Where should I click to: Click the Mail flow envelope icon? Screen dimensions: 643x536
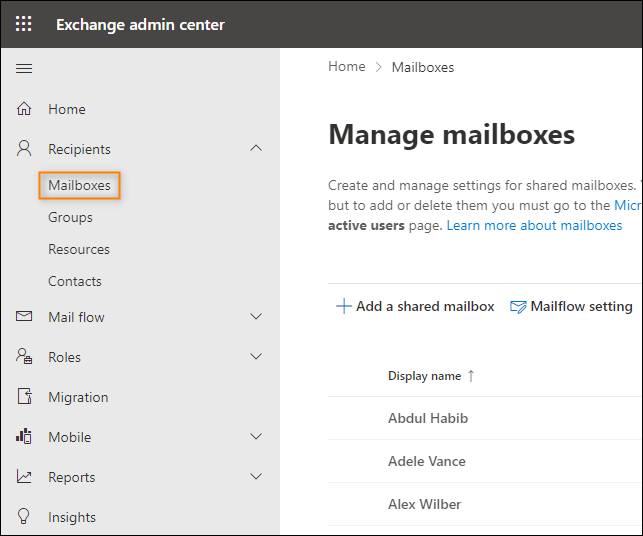point(24,316)
